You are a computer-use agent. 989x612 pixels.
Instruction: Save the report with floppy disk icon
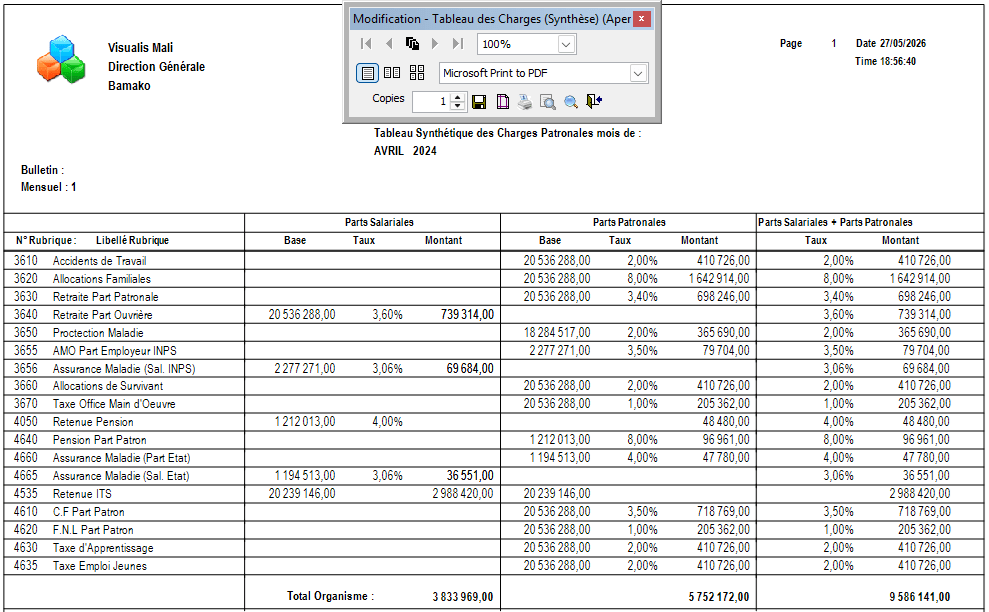[x=479, y=102]
